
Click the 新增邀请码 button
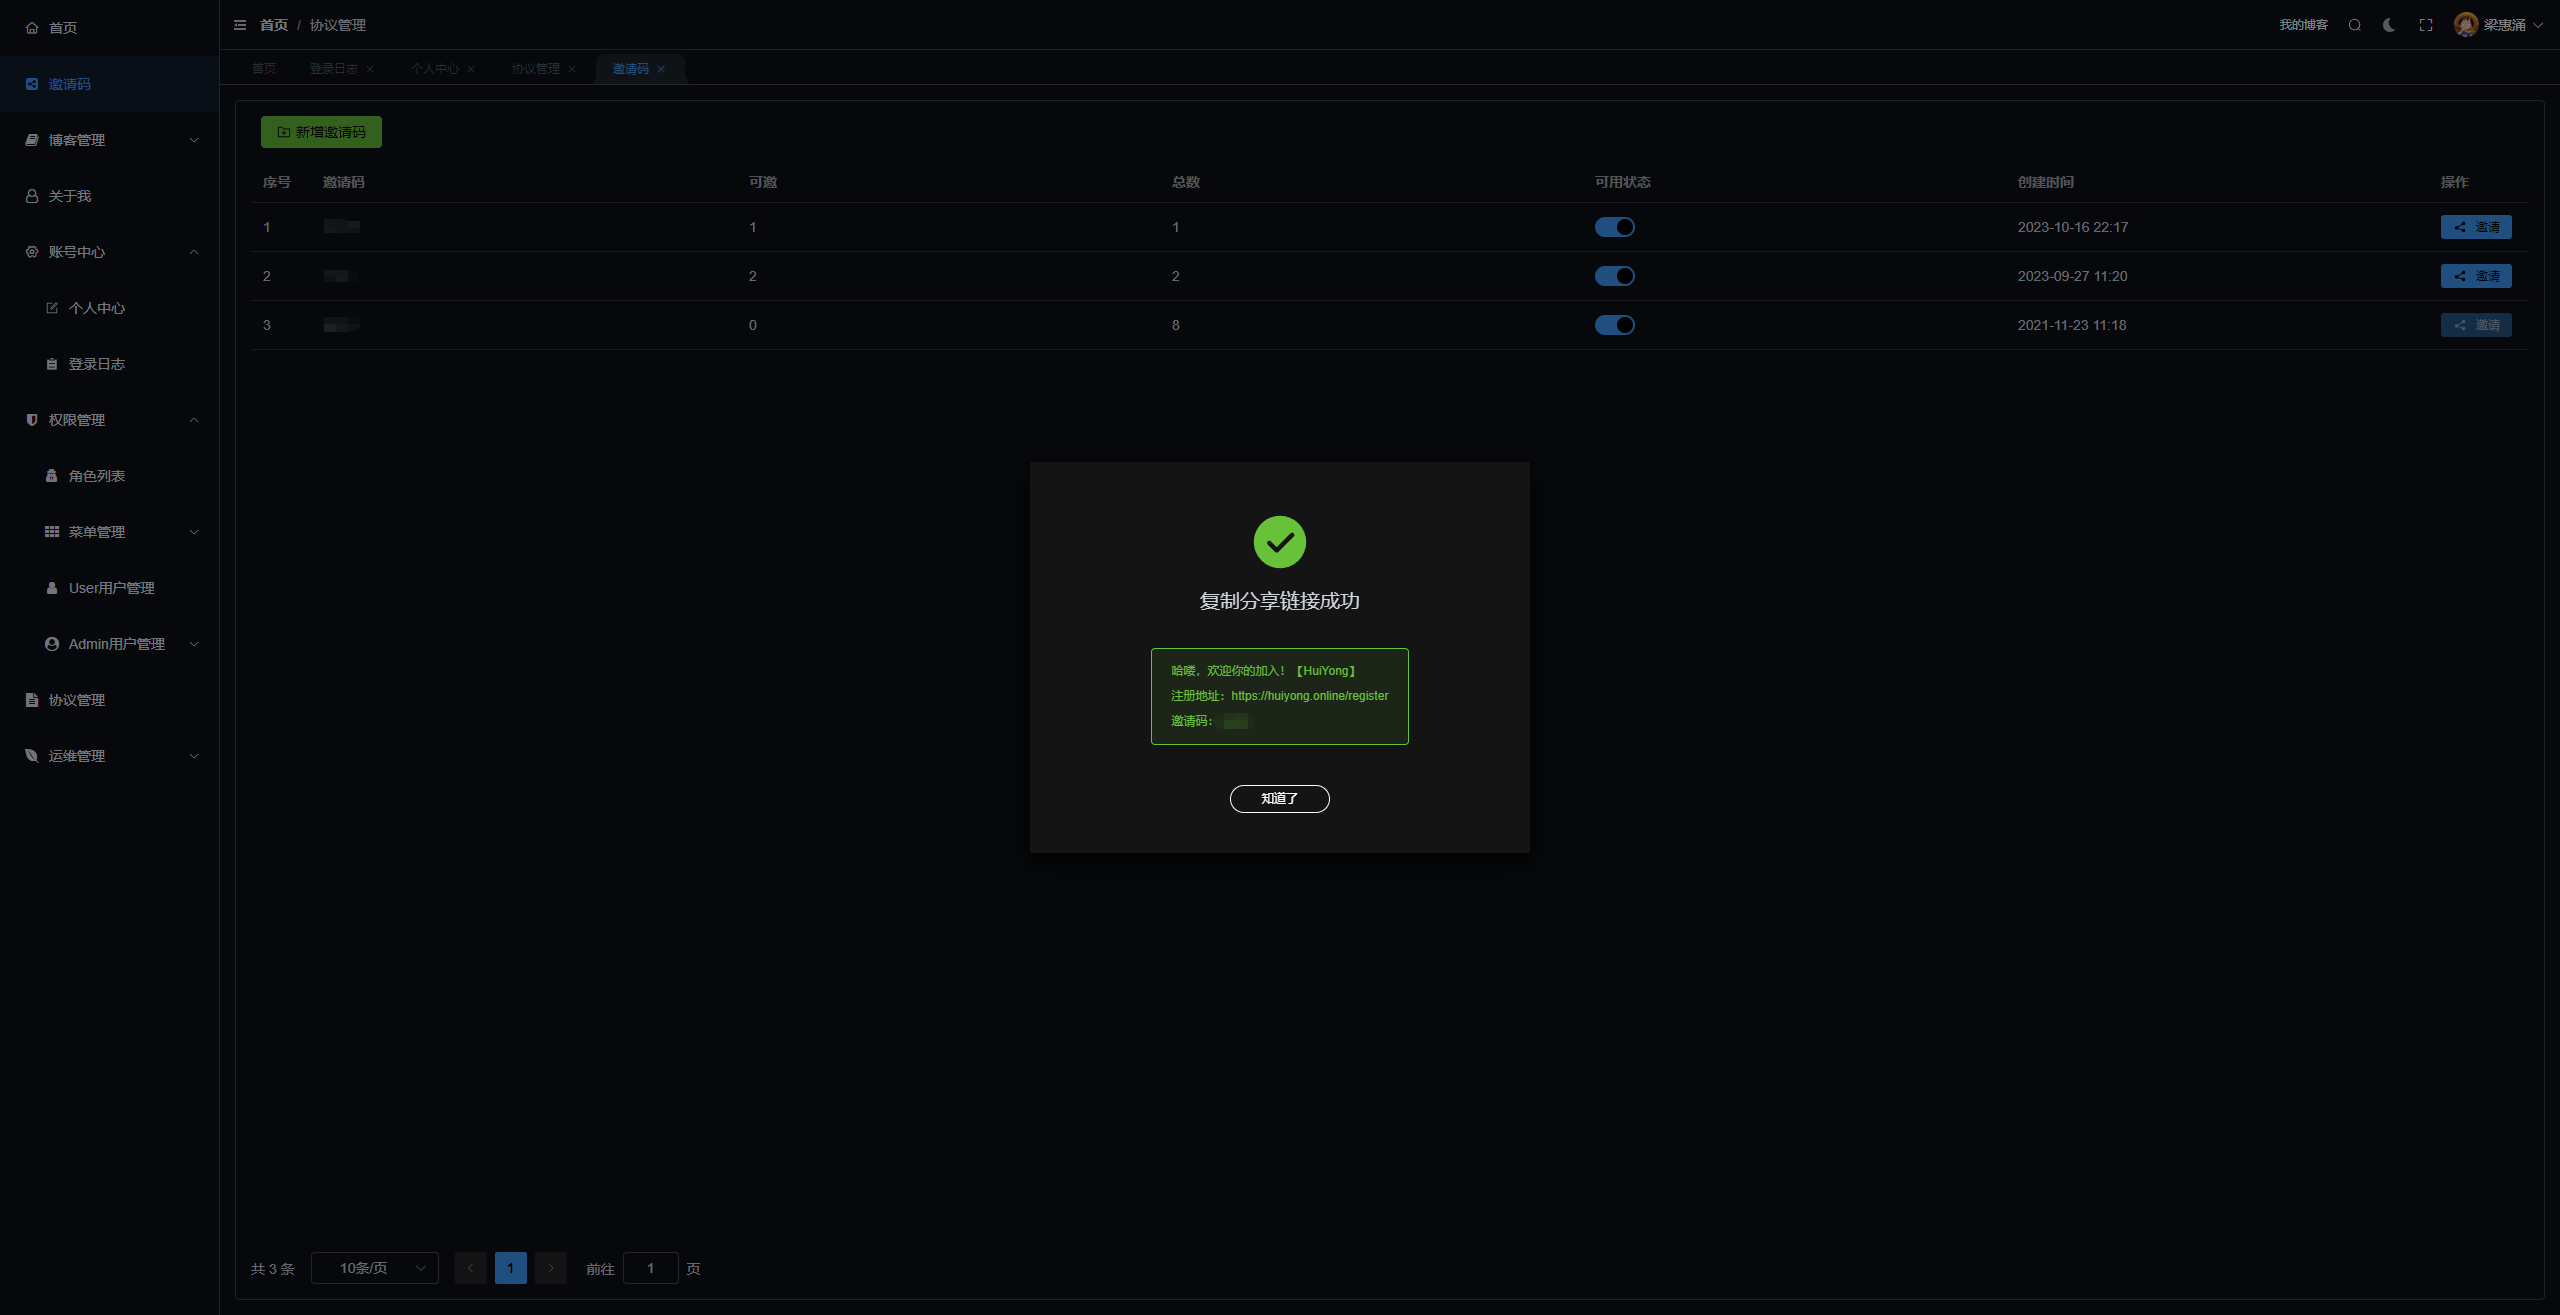pyautogui.click(x=321, y=132)
